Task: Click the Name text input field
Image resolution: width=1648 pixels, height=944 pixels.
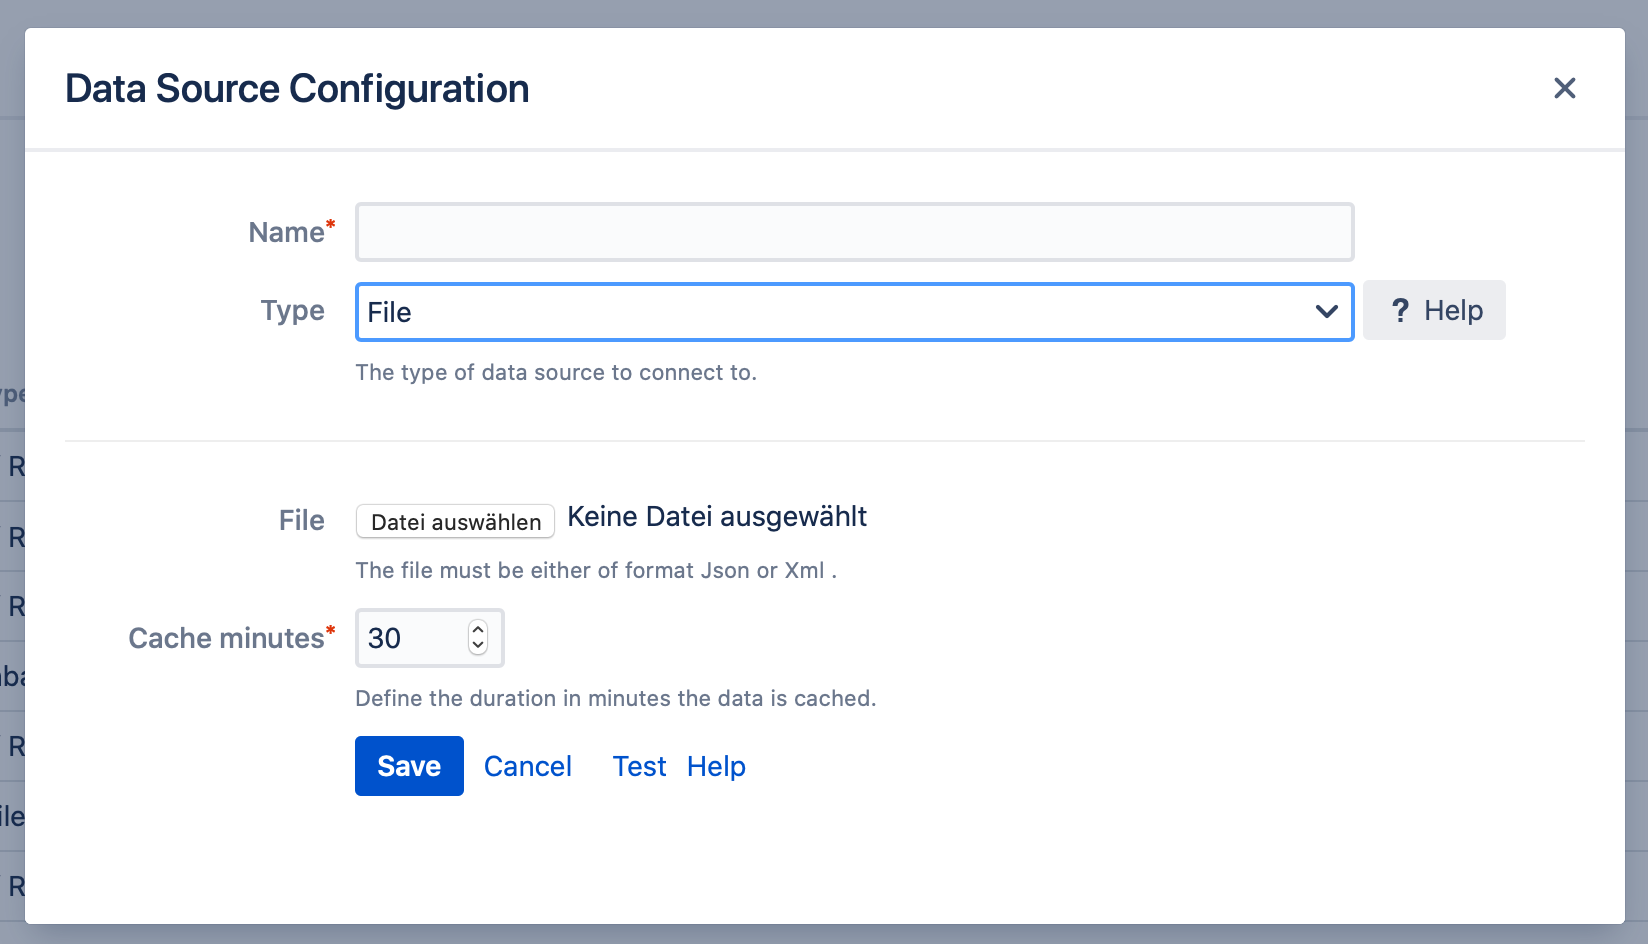Action: point(854,232)
